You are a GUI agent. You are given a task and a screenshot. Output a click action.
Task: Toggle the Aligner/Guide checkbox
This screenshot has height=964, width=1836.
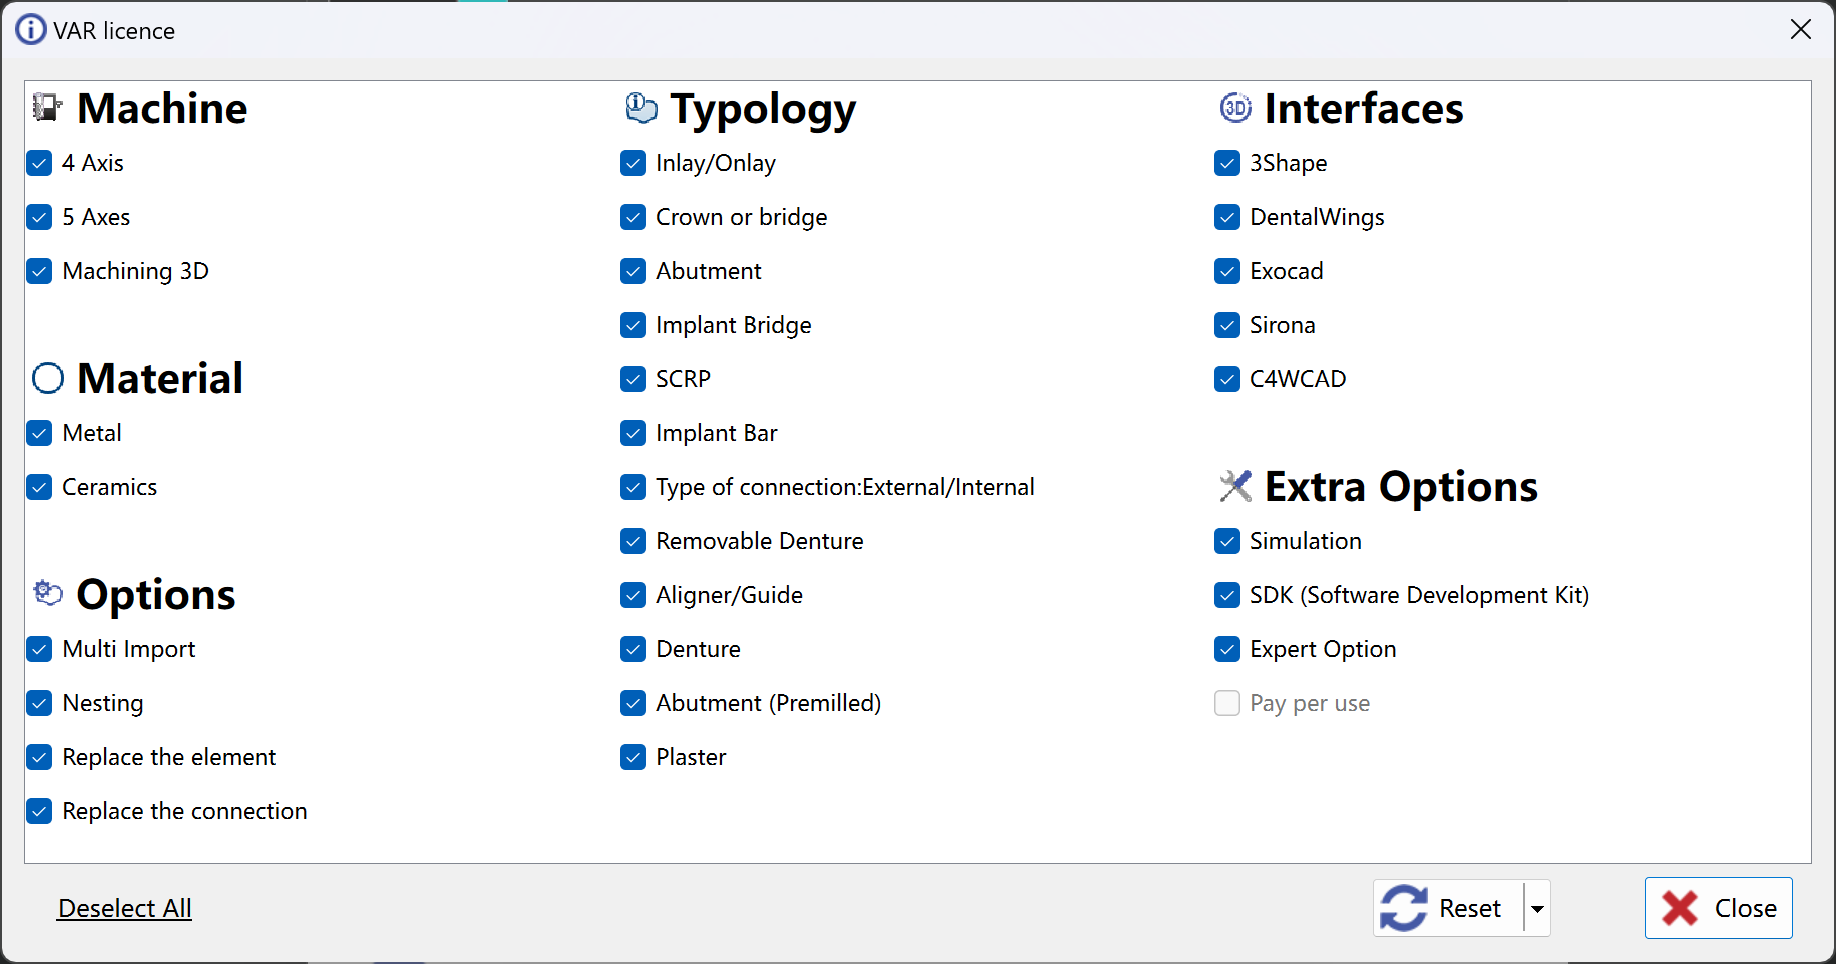tap(633, 595)
